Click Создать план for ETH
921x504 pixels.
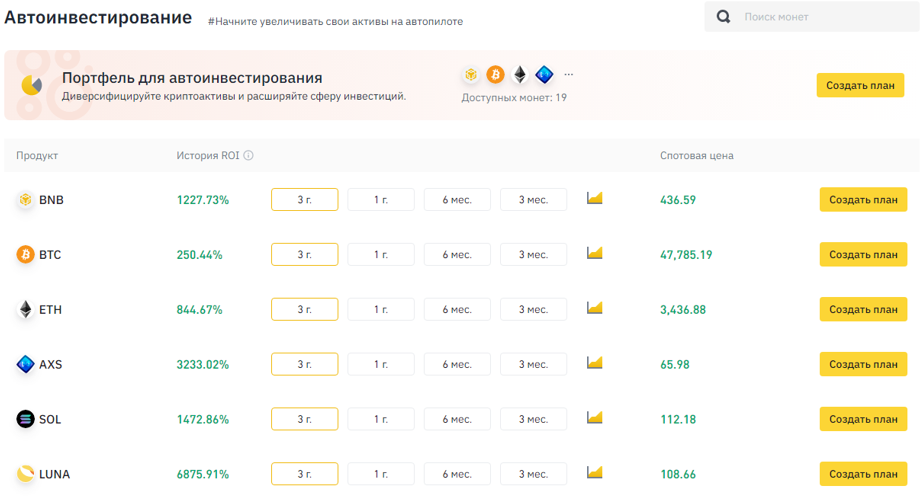click(x=863, y=310)
